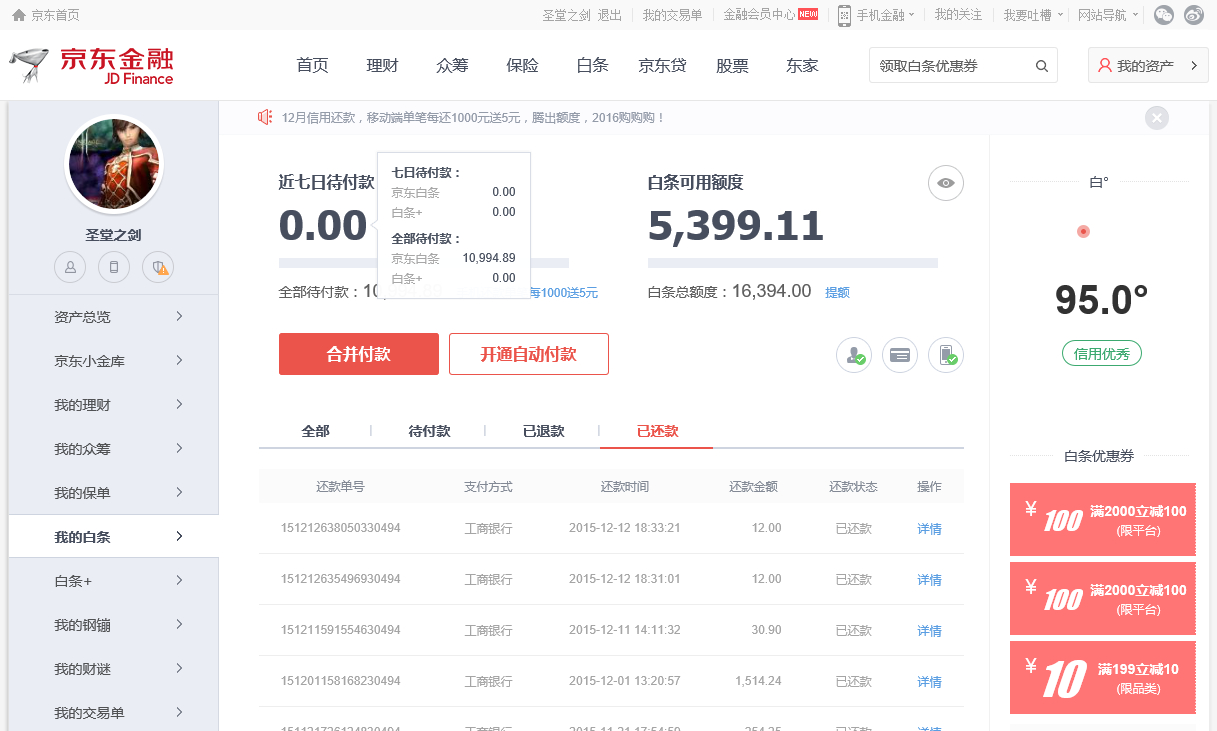
Task: Click the real-name verification icon under avatar
Action: coord(70,267)
